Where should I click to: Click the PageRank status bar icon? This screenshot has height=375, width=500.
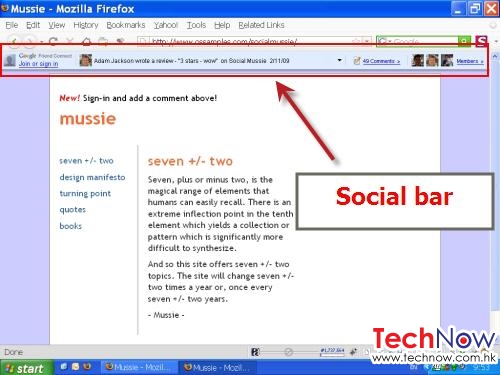point(255,352)
